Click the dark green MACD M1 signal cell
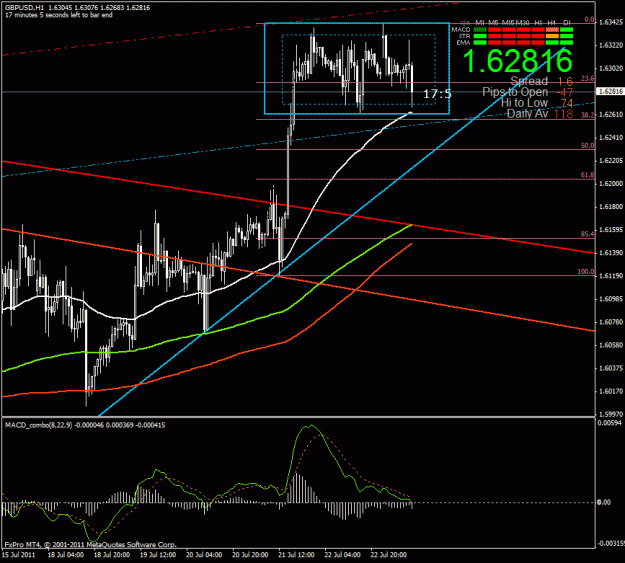 (x=480, y=30)
